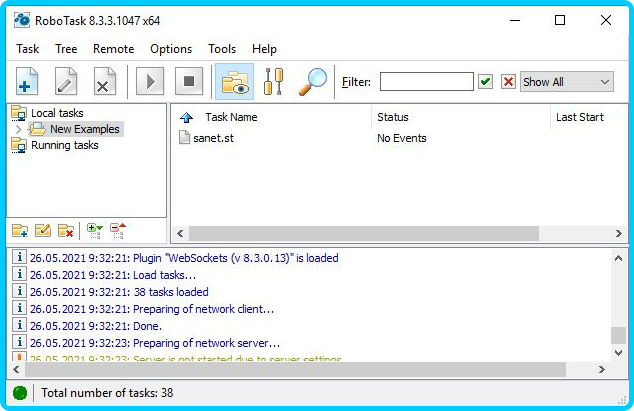The width and height of the screenshot is (634, 411).
Task: Rename folder icon with pencil below tree
Action: (43, 231)
